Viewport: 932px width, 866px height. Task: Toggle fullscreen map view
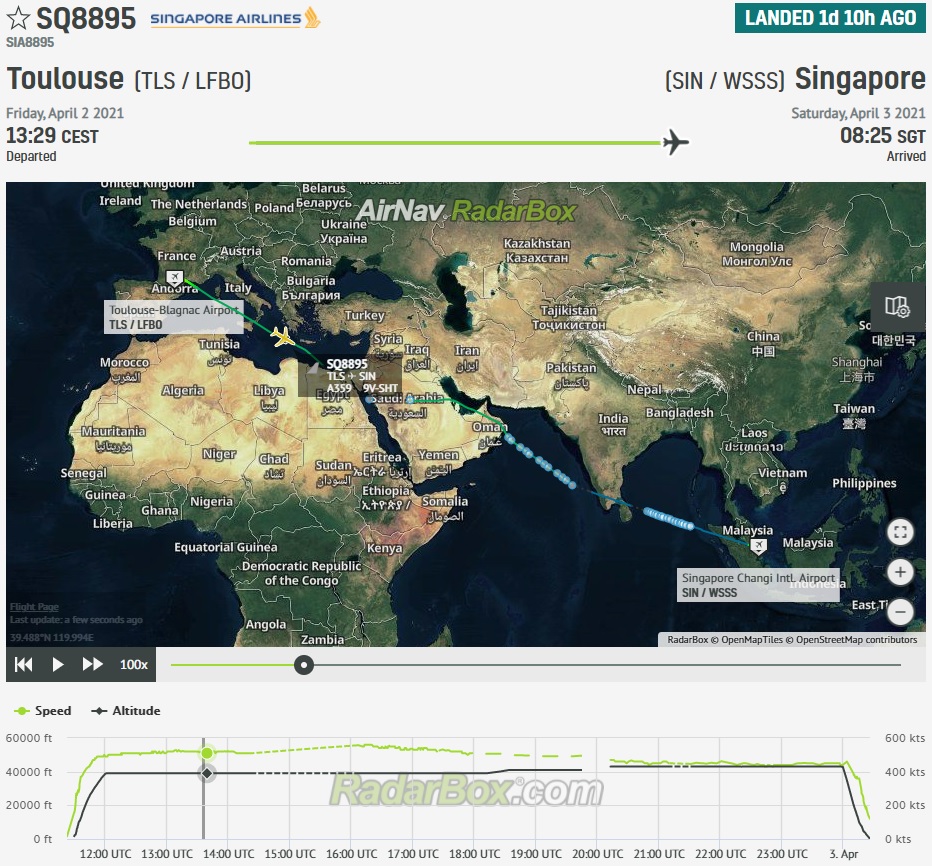[x=900, y=532]
